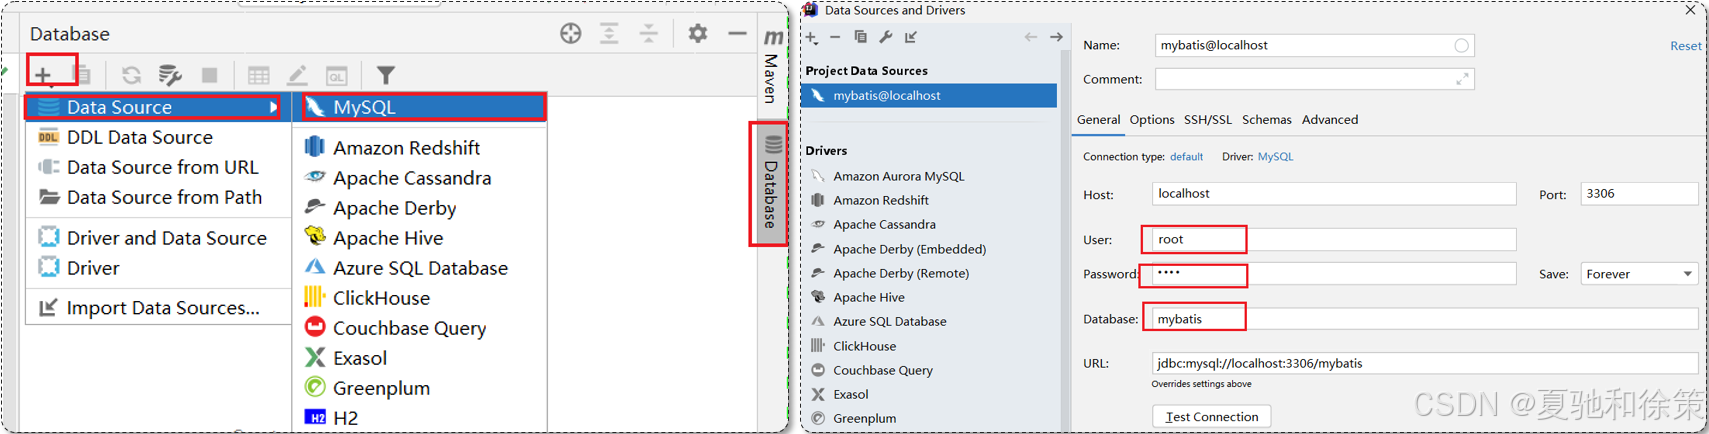
Task: Switch to the Advanced tab
Action: pyautogui.click(x=1330, y=120)
